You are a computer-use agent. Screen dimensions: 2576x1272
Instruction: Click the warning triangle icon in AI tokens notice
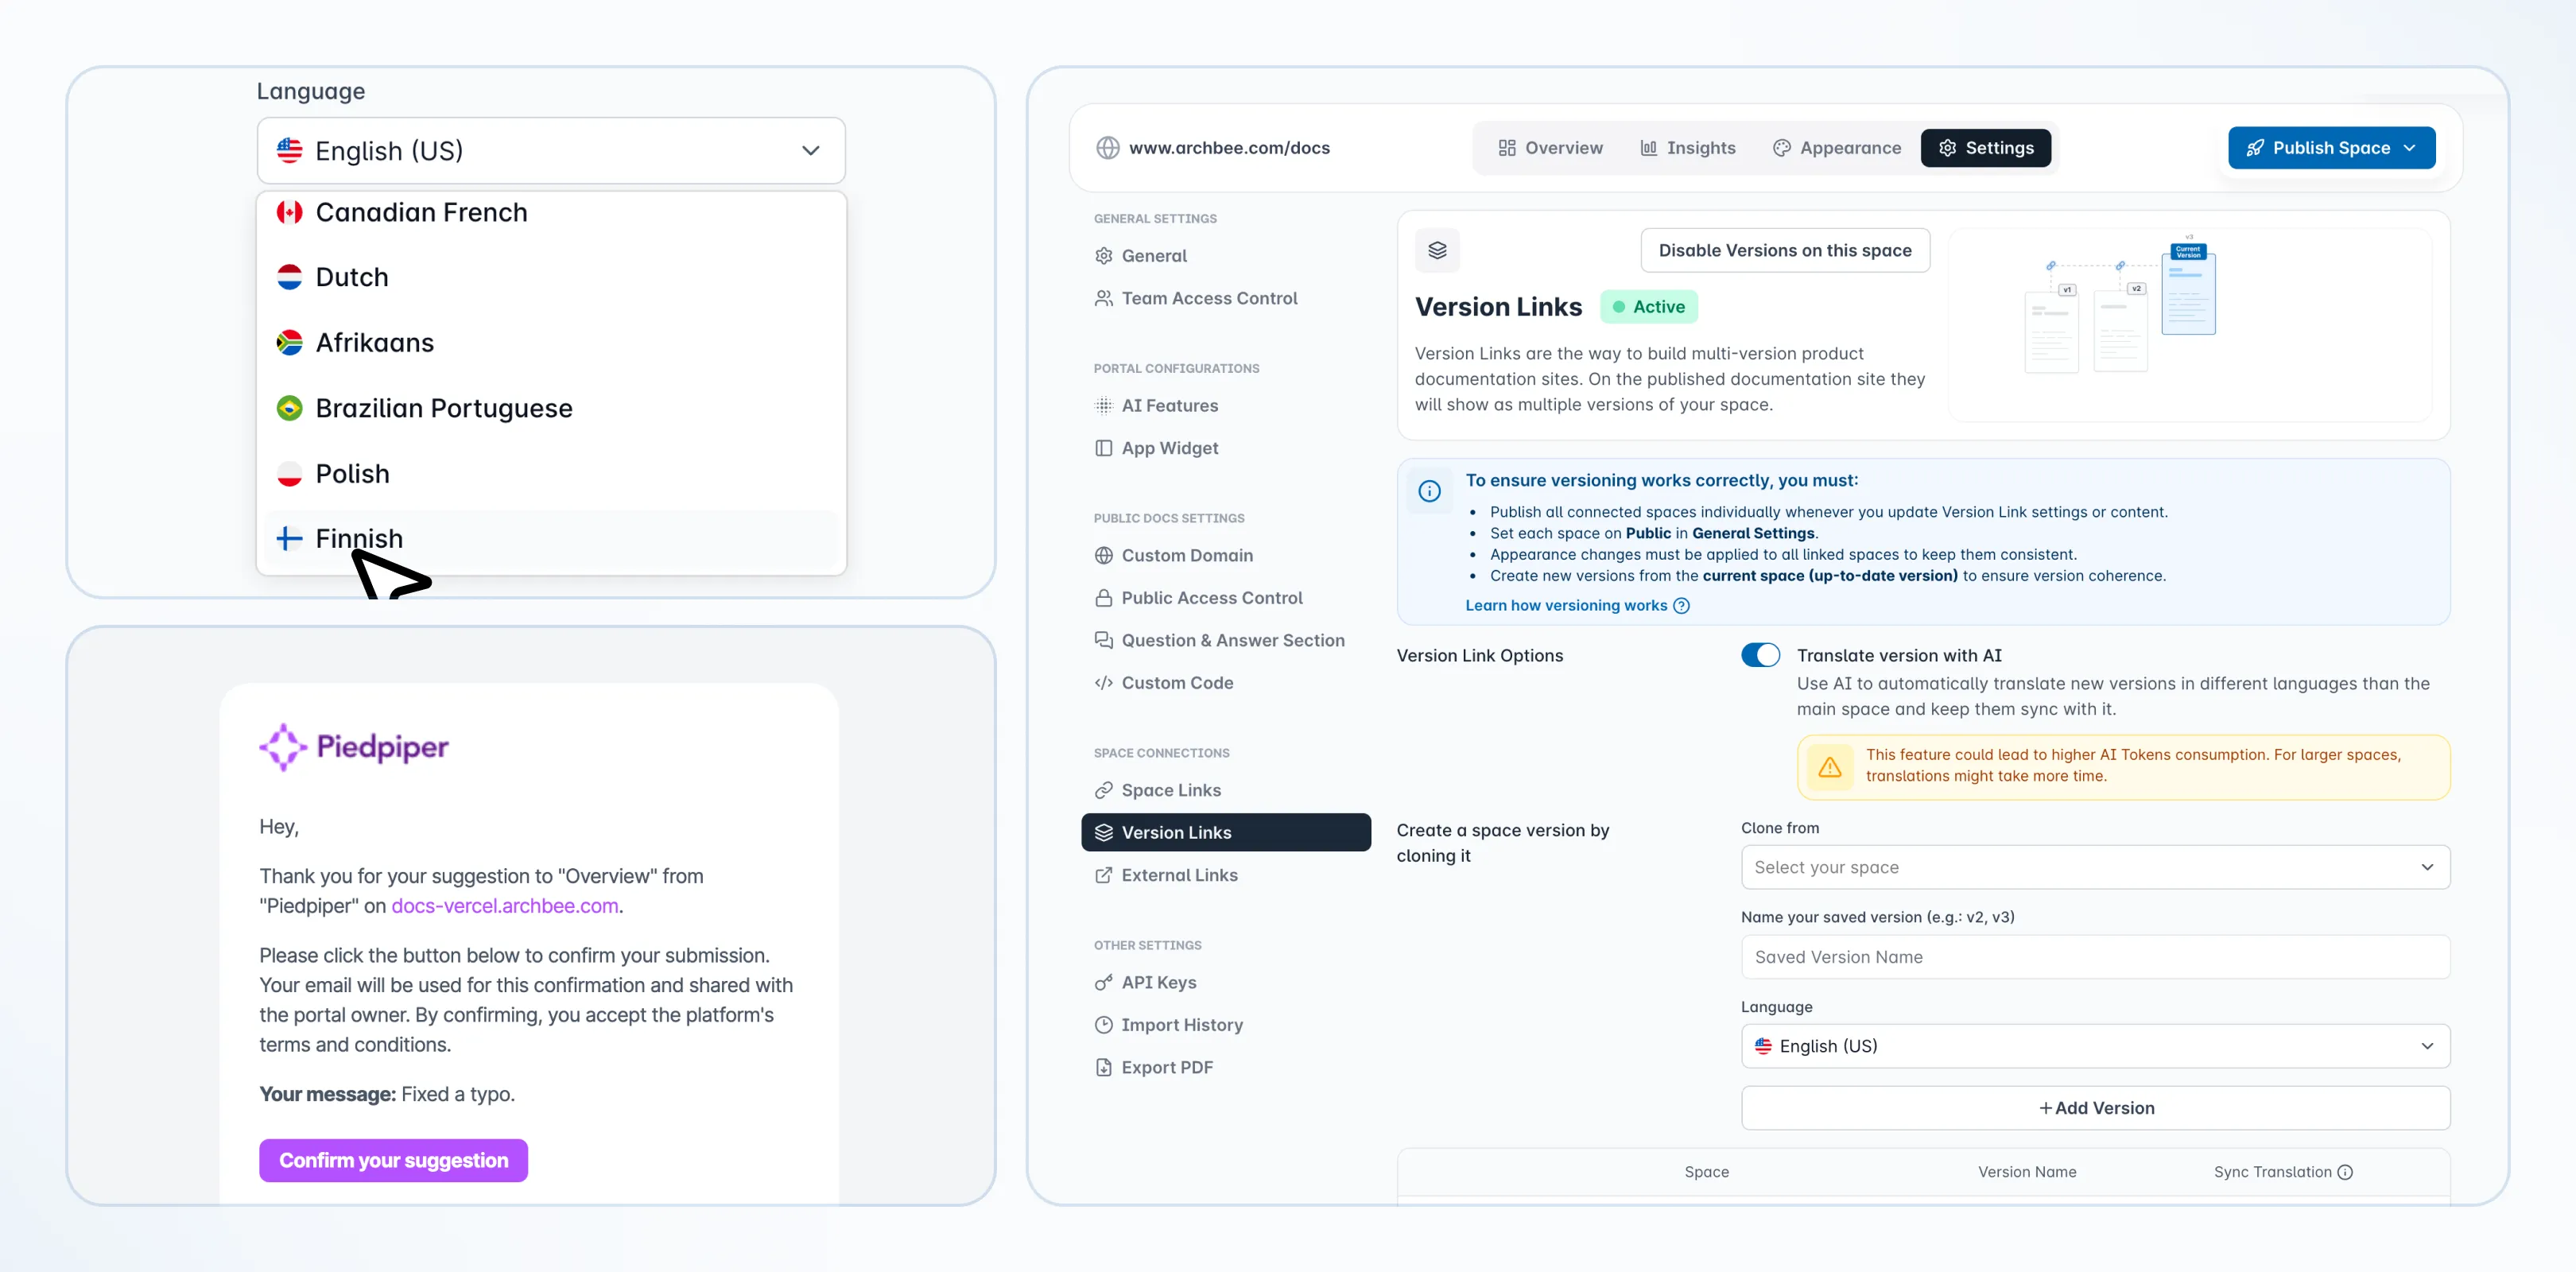(1829, 767)
